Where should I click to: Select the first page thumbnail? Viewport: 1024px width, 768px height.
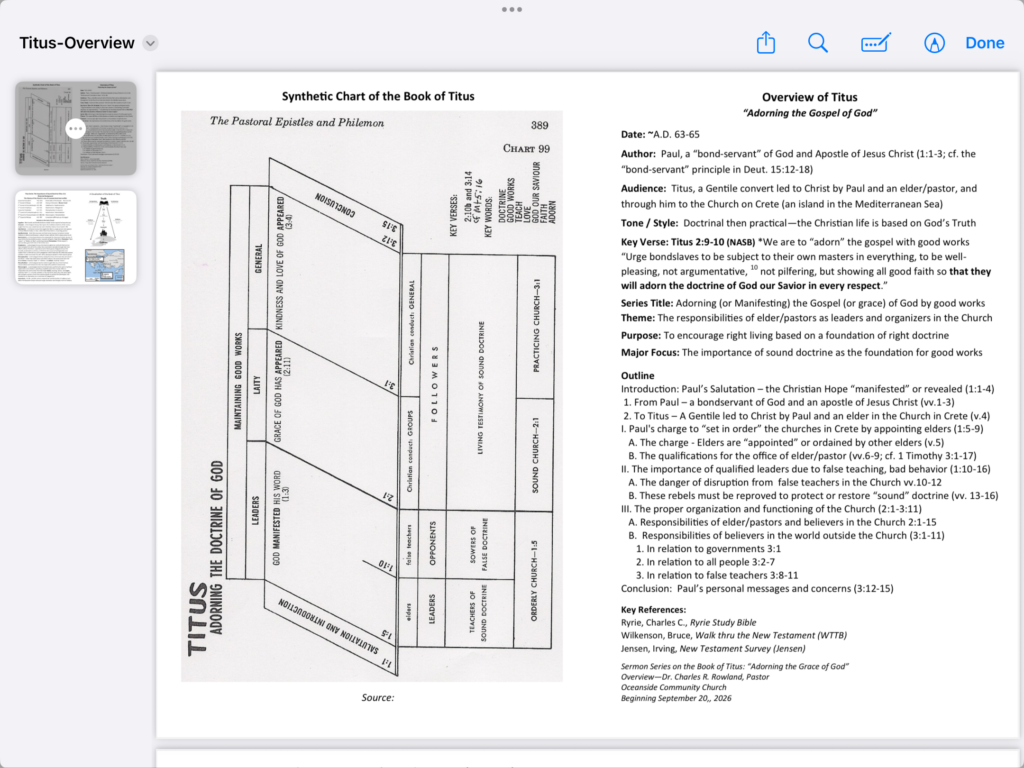pyautogui.click(x=76, y=128)
